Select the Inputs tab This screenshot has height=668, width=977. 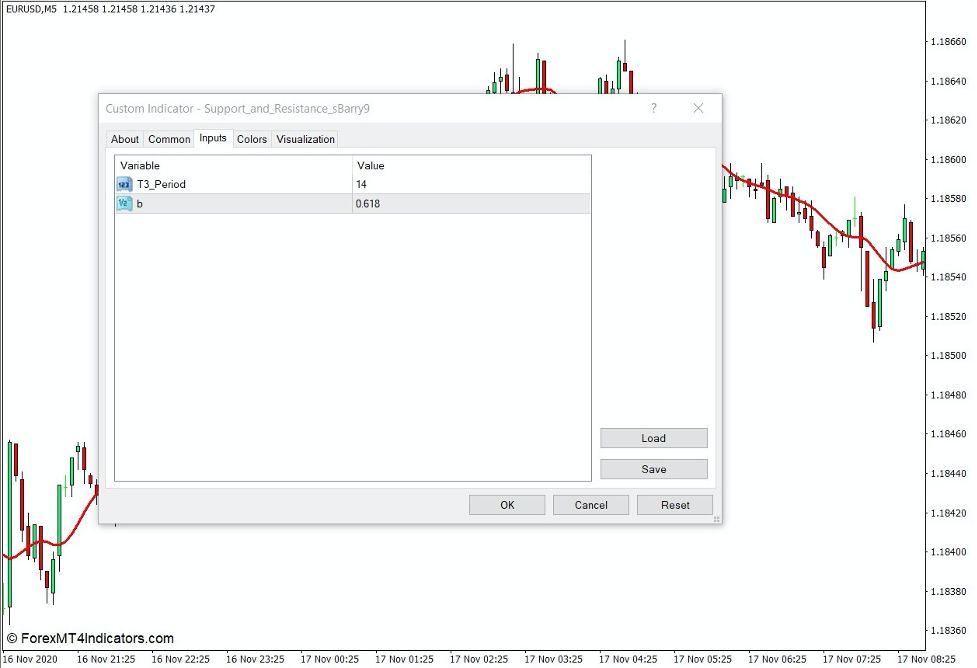[212, 139]
